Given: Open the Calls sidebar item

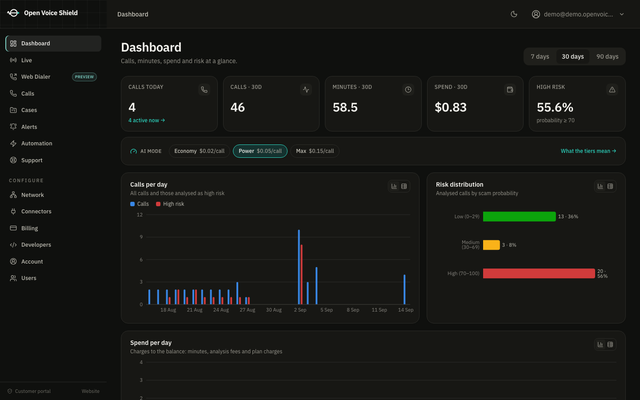Looking at the screenshot, I should coord(53,93).
